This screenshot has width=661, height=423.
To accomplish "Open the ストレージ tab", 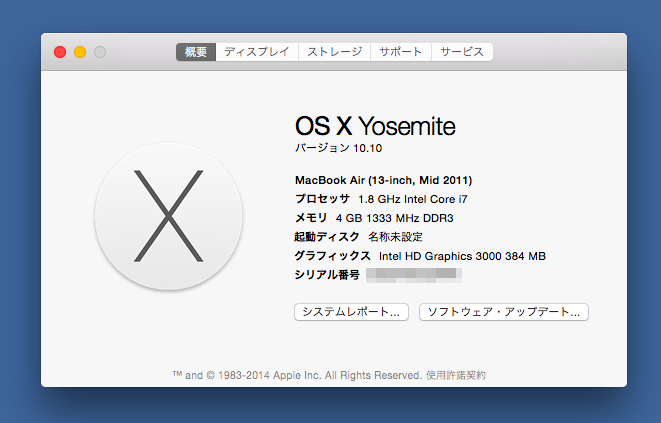I will [334, 52].
